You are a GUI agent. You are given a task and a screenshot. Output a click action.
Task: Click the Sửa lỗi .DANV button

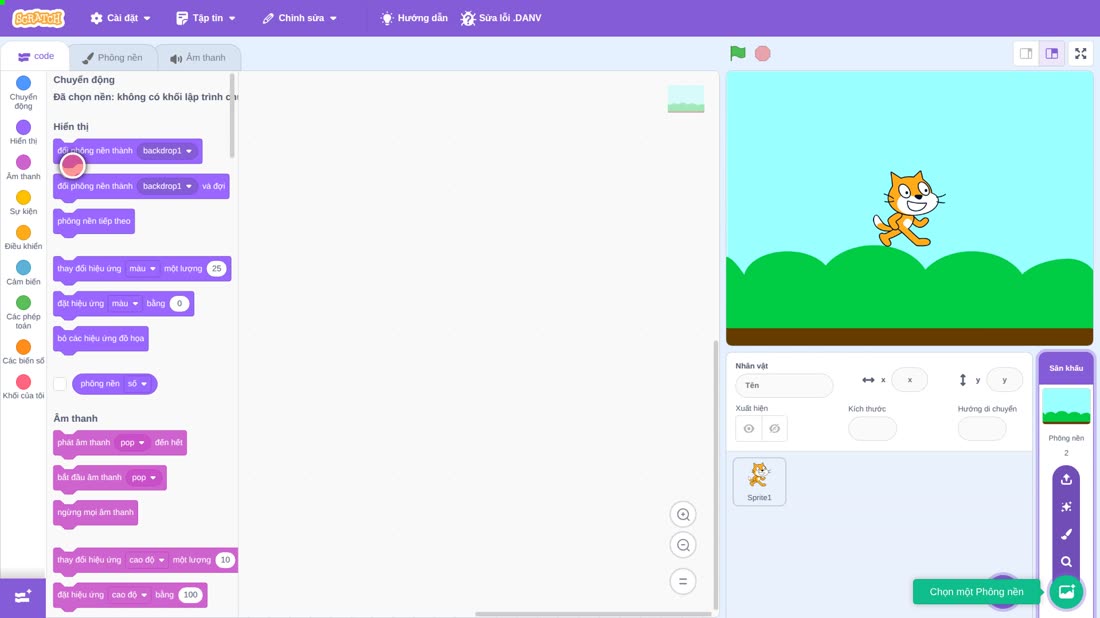click(501, 18)
